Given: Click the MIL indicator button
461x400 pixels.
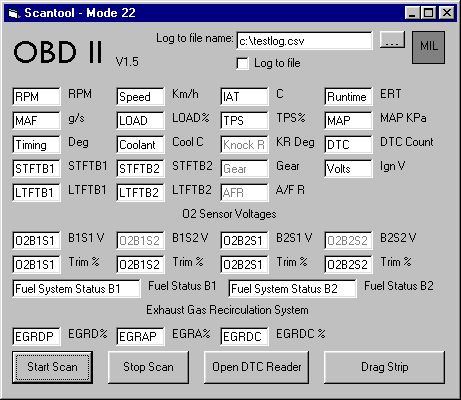Looking at the screenshot, I should click(428, 47).
